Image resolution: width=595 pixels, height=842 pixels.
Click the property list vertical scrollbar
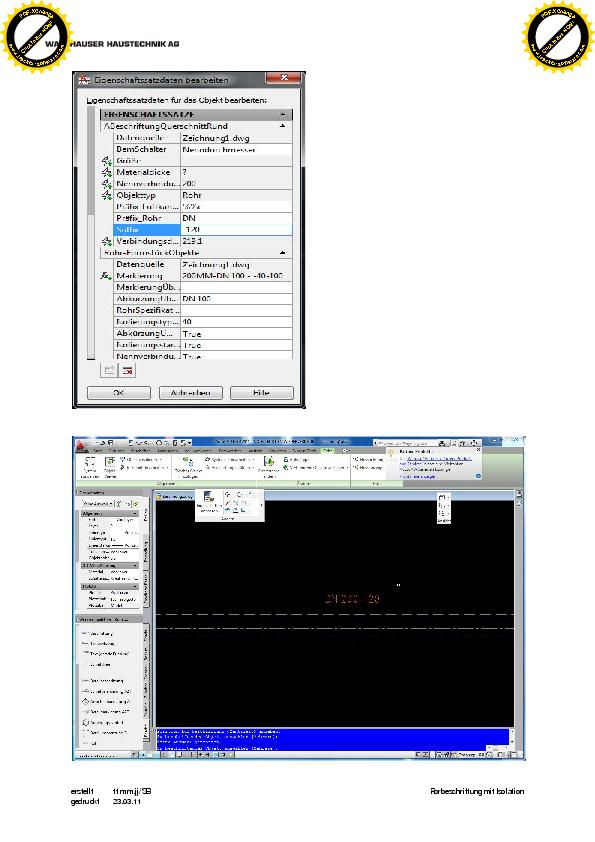pos(91,234)
